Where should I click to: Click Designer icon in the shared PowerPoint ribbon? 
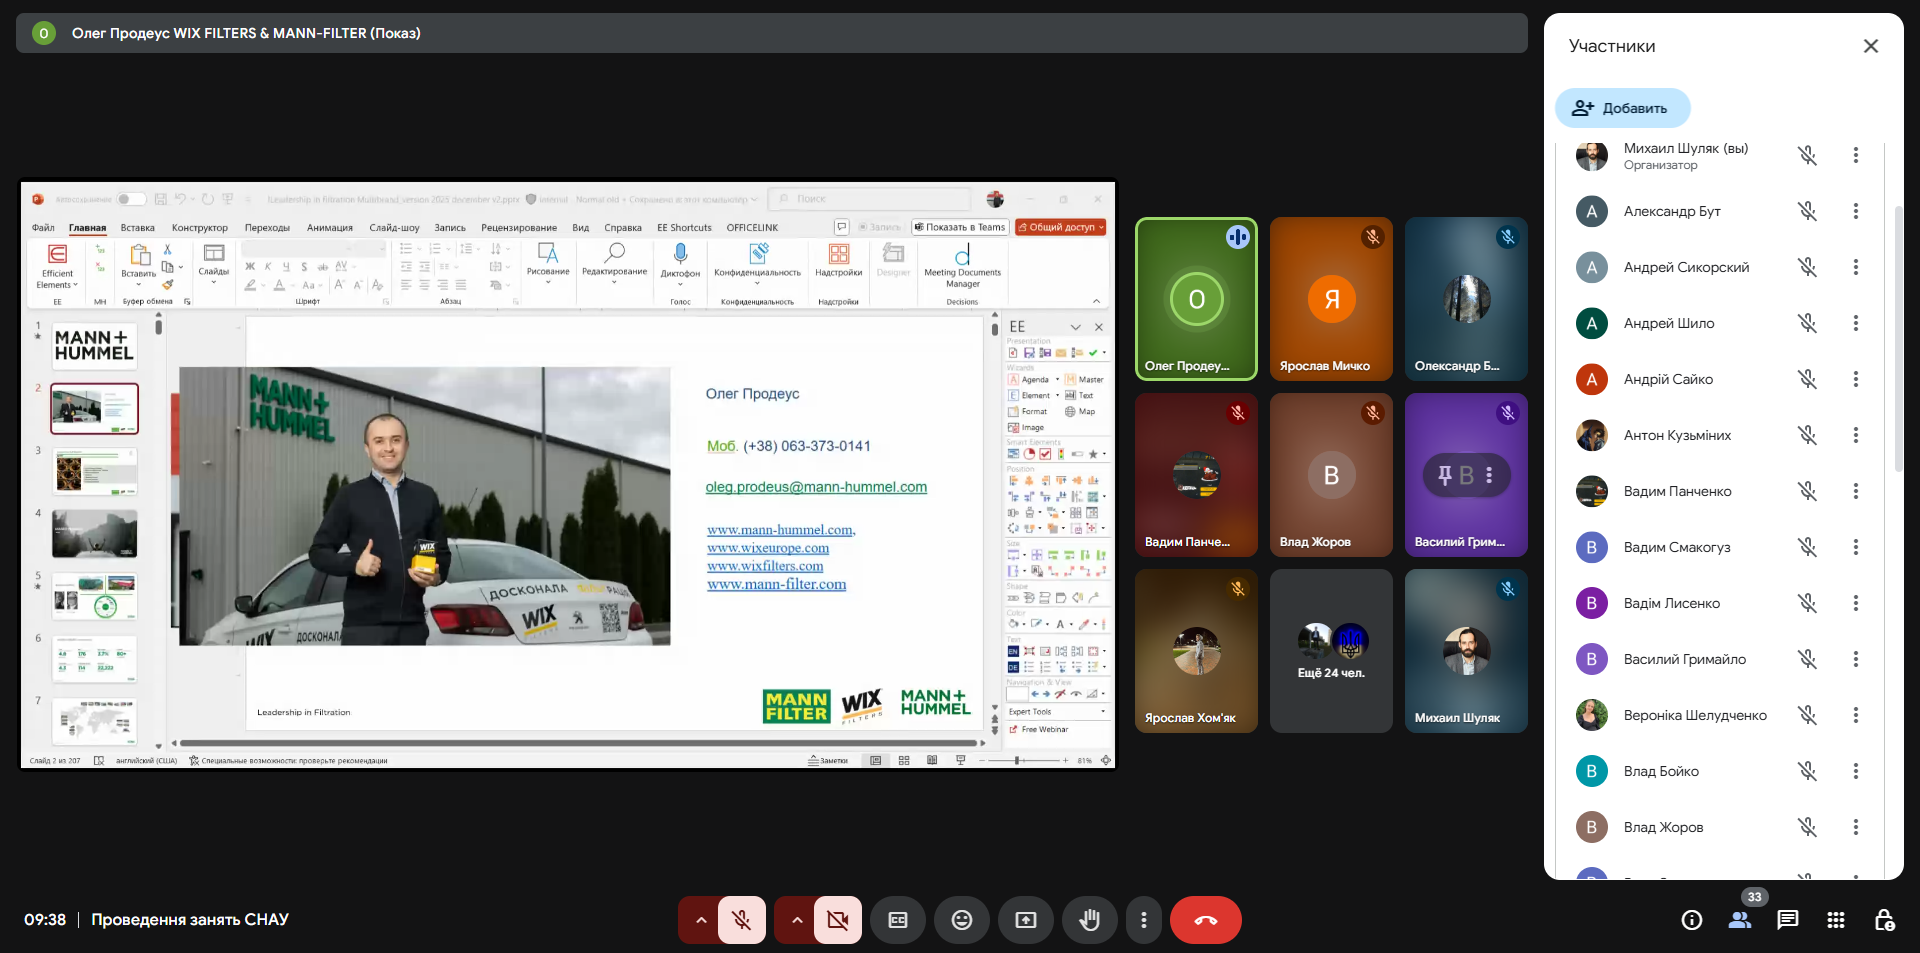click(893, 254)
